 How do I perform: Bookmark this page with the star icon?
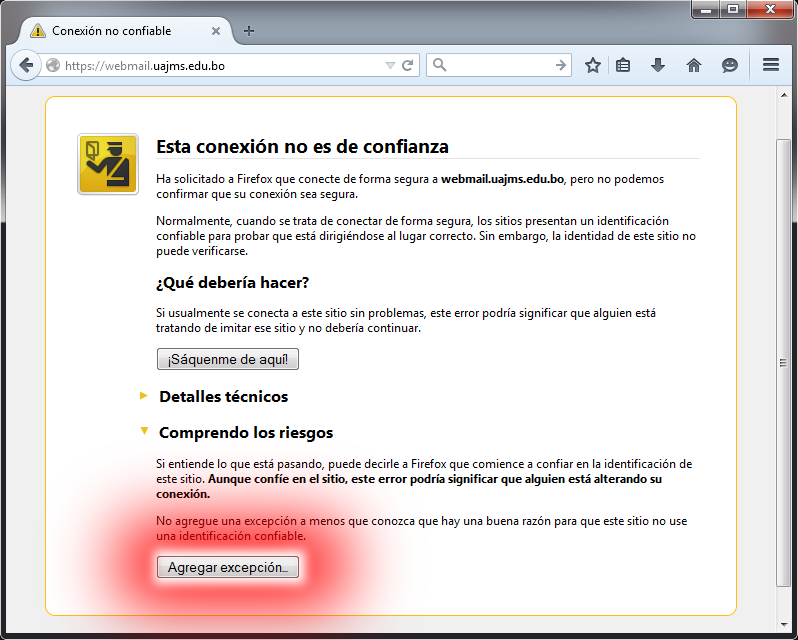click(x=593, y=65)
